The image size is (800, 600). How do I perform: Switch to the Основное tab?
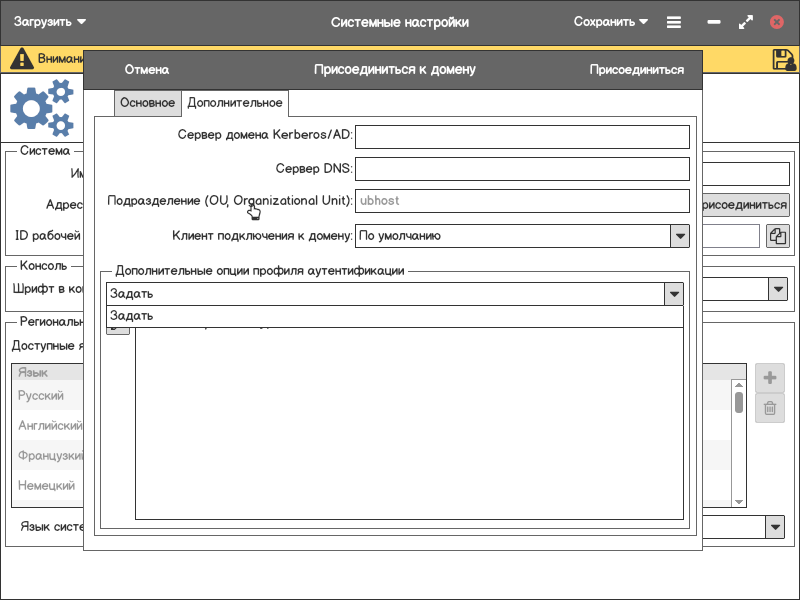[147, 103]
